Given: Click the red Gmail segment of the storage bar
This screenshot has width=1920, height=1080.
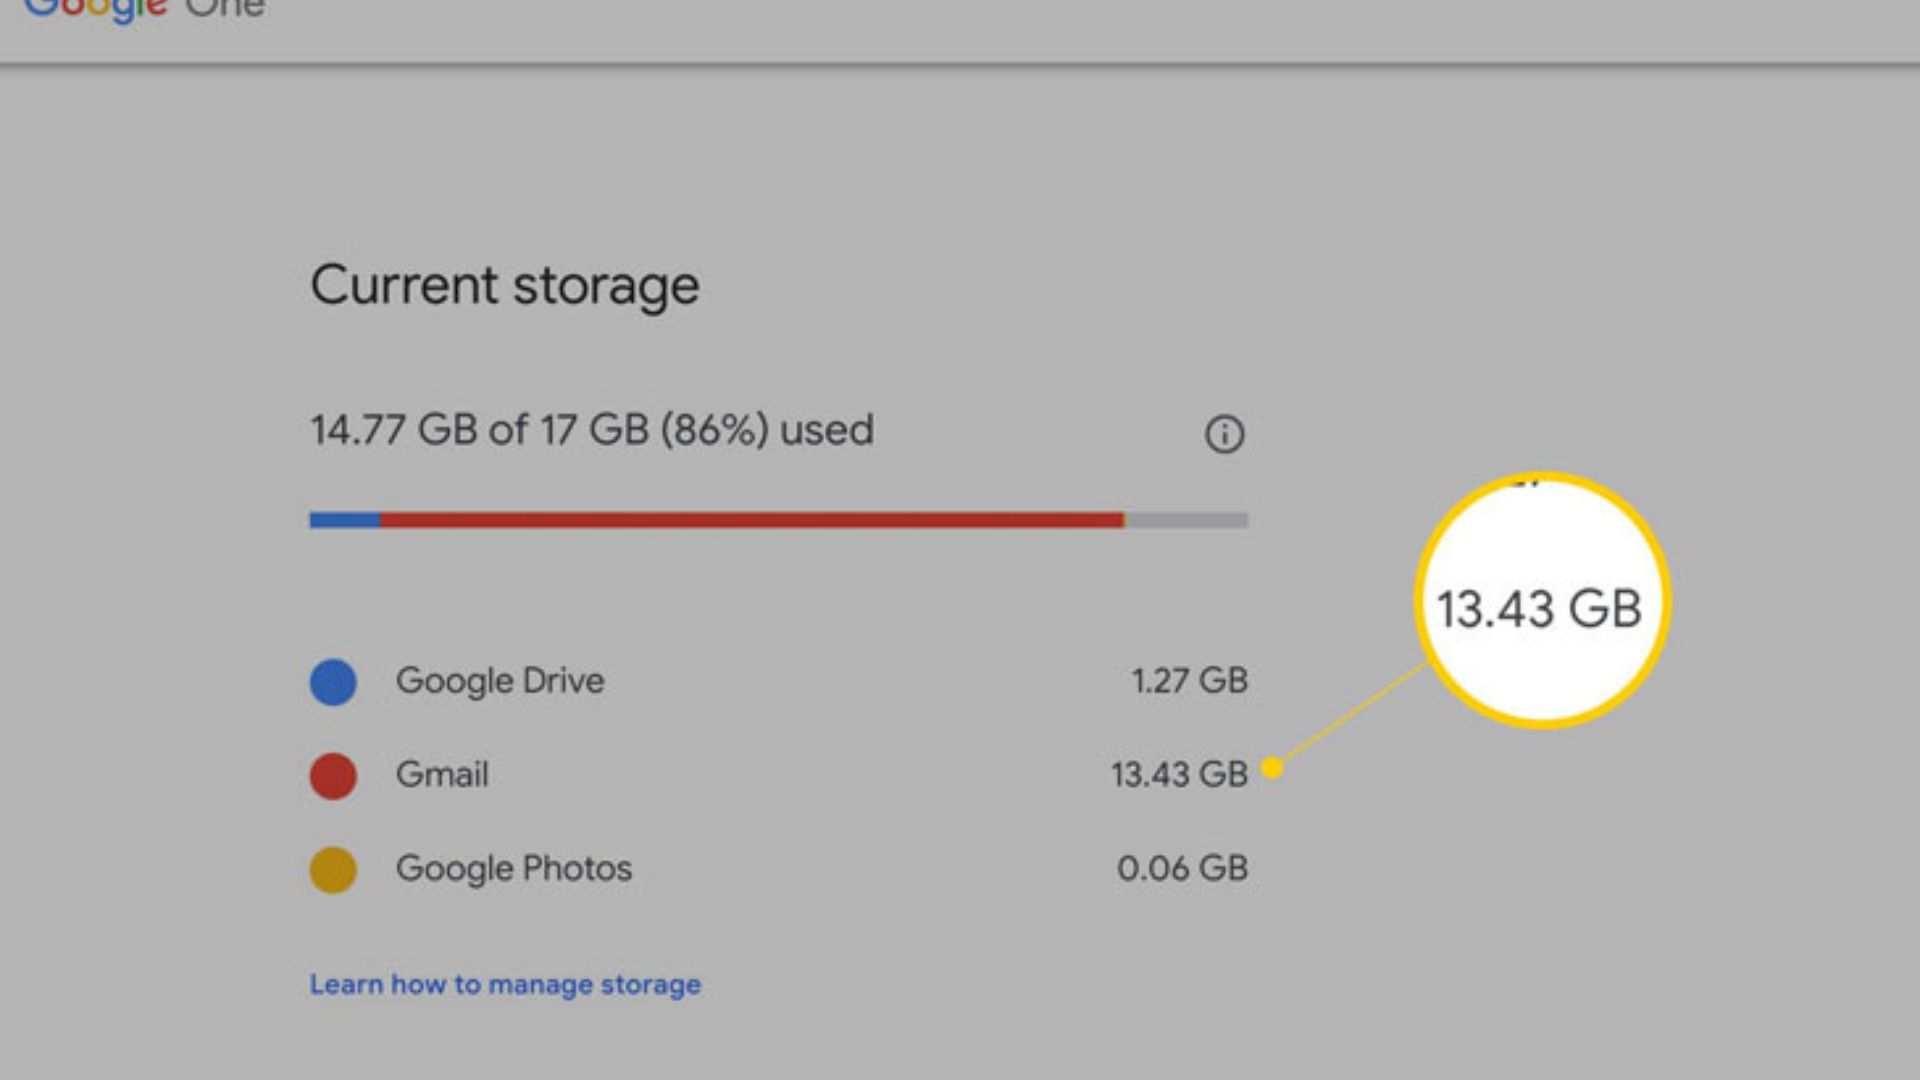Looking at the screenshot, I should (750, 519).
